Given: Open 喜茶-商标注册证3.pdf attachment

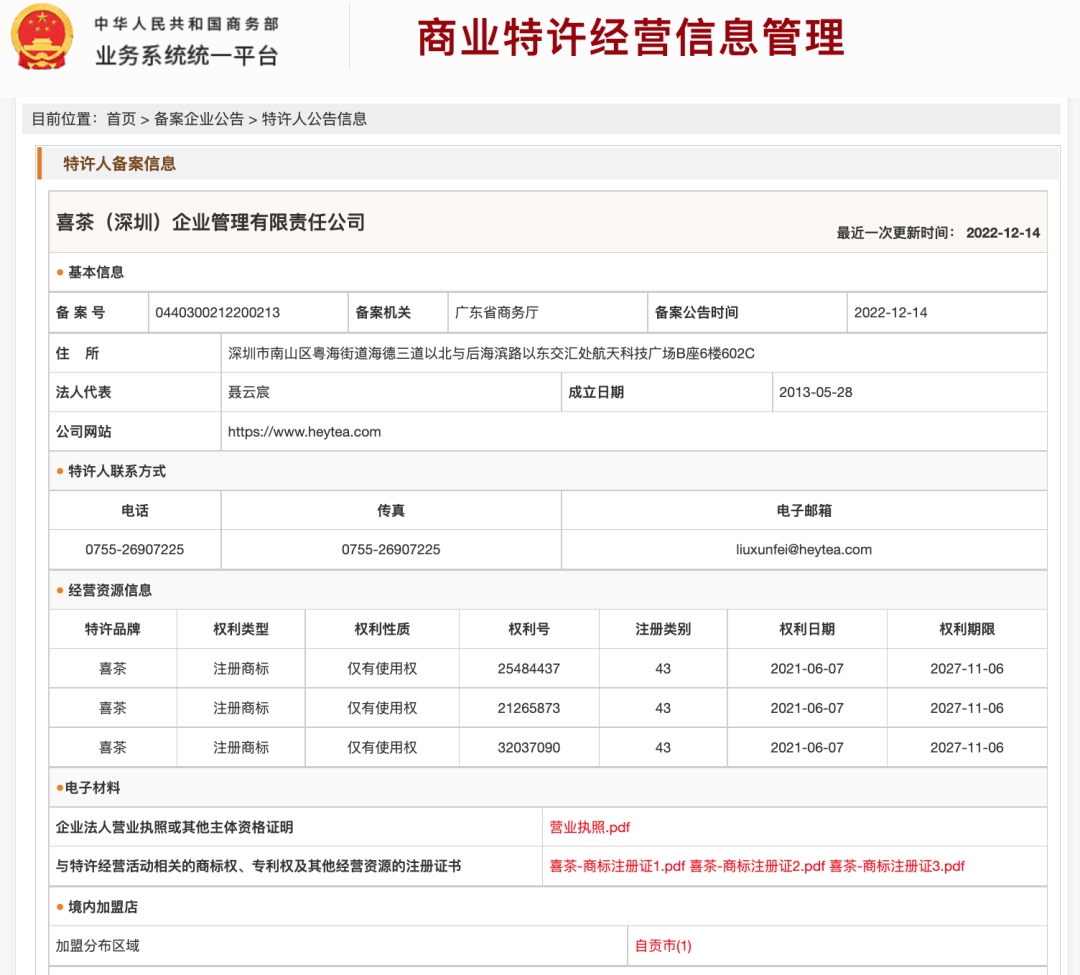Looking at the screenshot, I should point(897,866).
